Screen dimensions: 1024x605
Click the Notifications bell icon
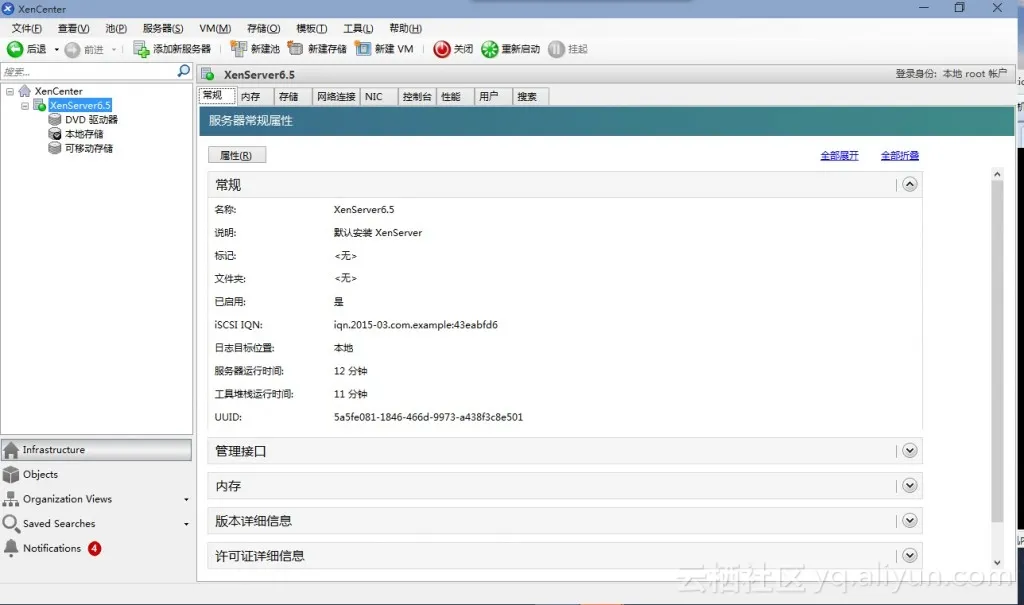tap(11, 548)
